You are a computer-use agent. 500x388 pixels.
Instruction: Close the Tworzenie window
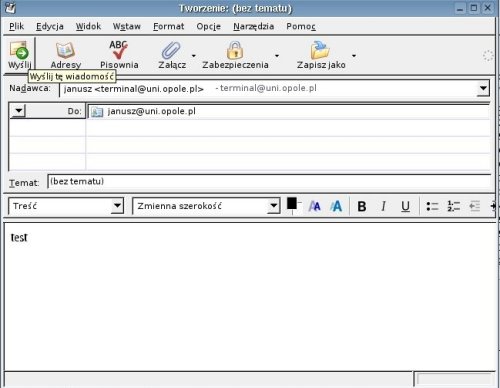(x=487, y=8)
